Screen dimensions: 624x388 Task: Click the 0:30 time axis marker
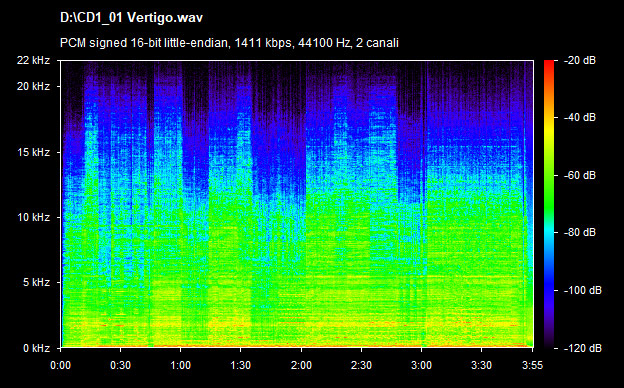click(x=121, y=365)
